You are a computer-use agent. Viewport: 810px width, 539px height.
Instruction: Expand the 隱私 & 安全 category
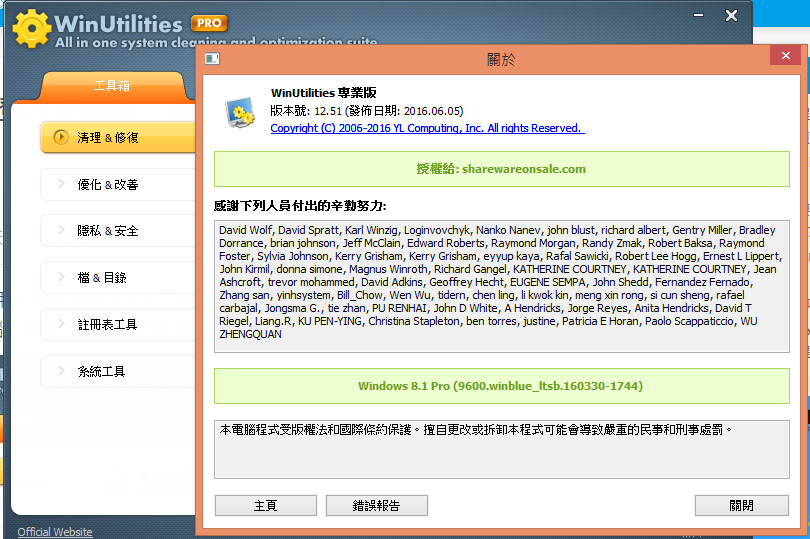tap(118, 231)
